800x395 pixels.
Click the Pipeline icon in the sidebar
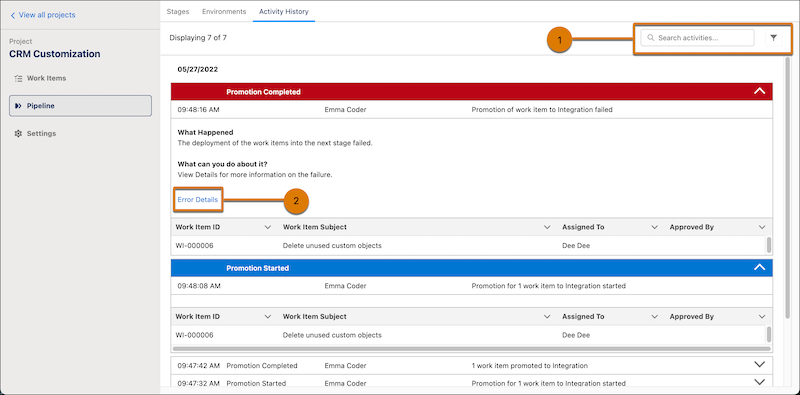coord(18,106)
